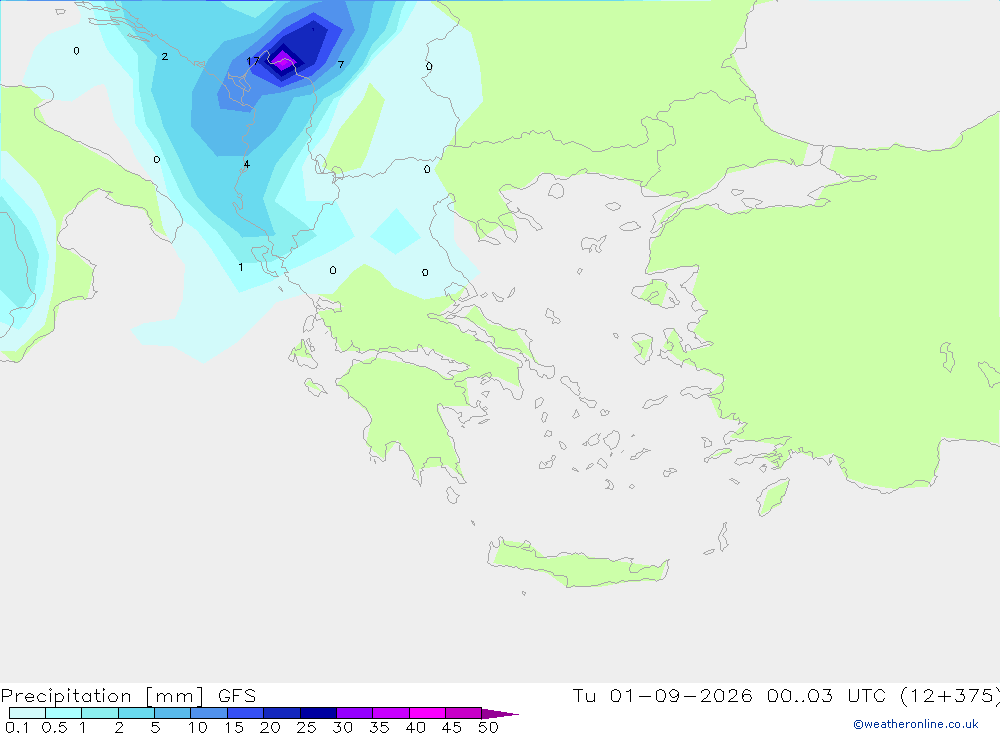Screen dimensions: 1000x733
Task: Click the '15' legend scale label
Action: coord(233,727)
